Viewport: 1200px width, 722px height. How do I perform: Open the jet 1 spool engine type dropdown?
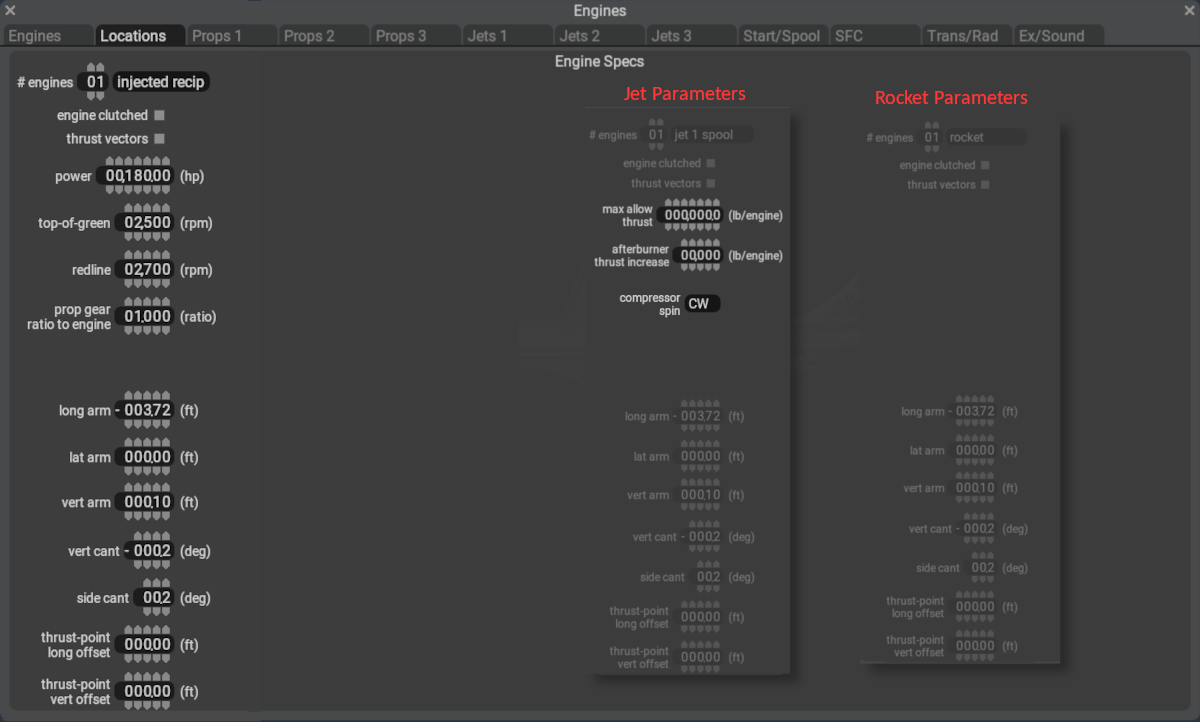pos(712,135)
